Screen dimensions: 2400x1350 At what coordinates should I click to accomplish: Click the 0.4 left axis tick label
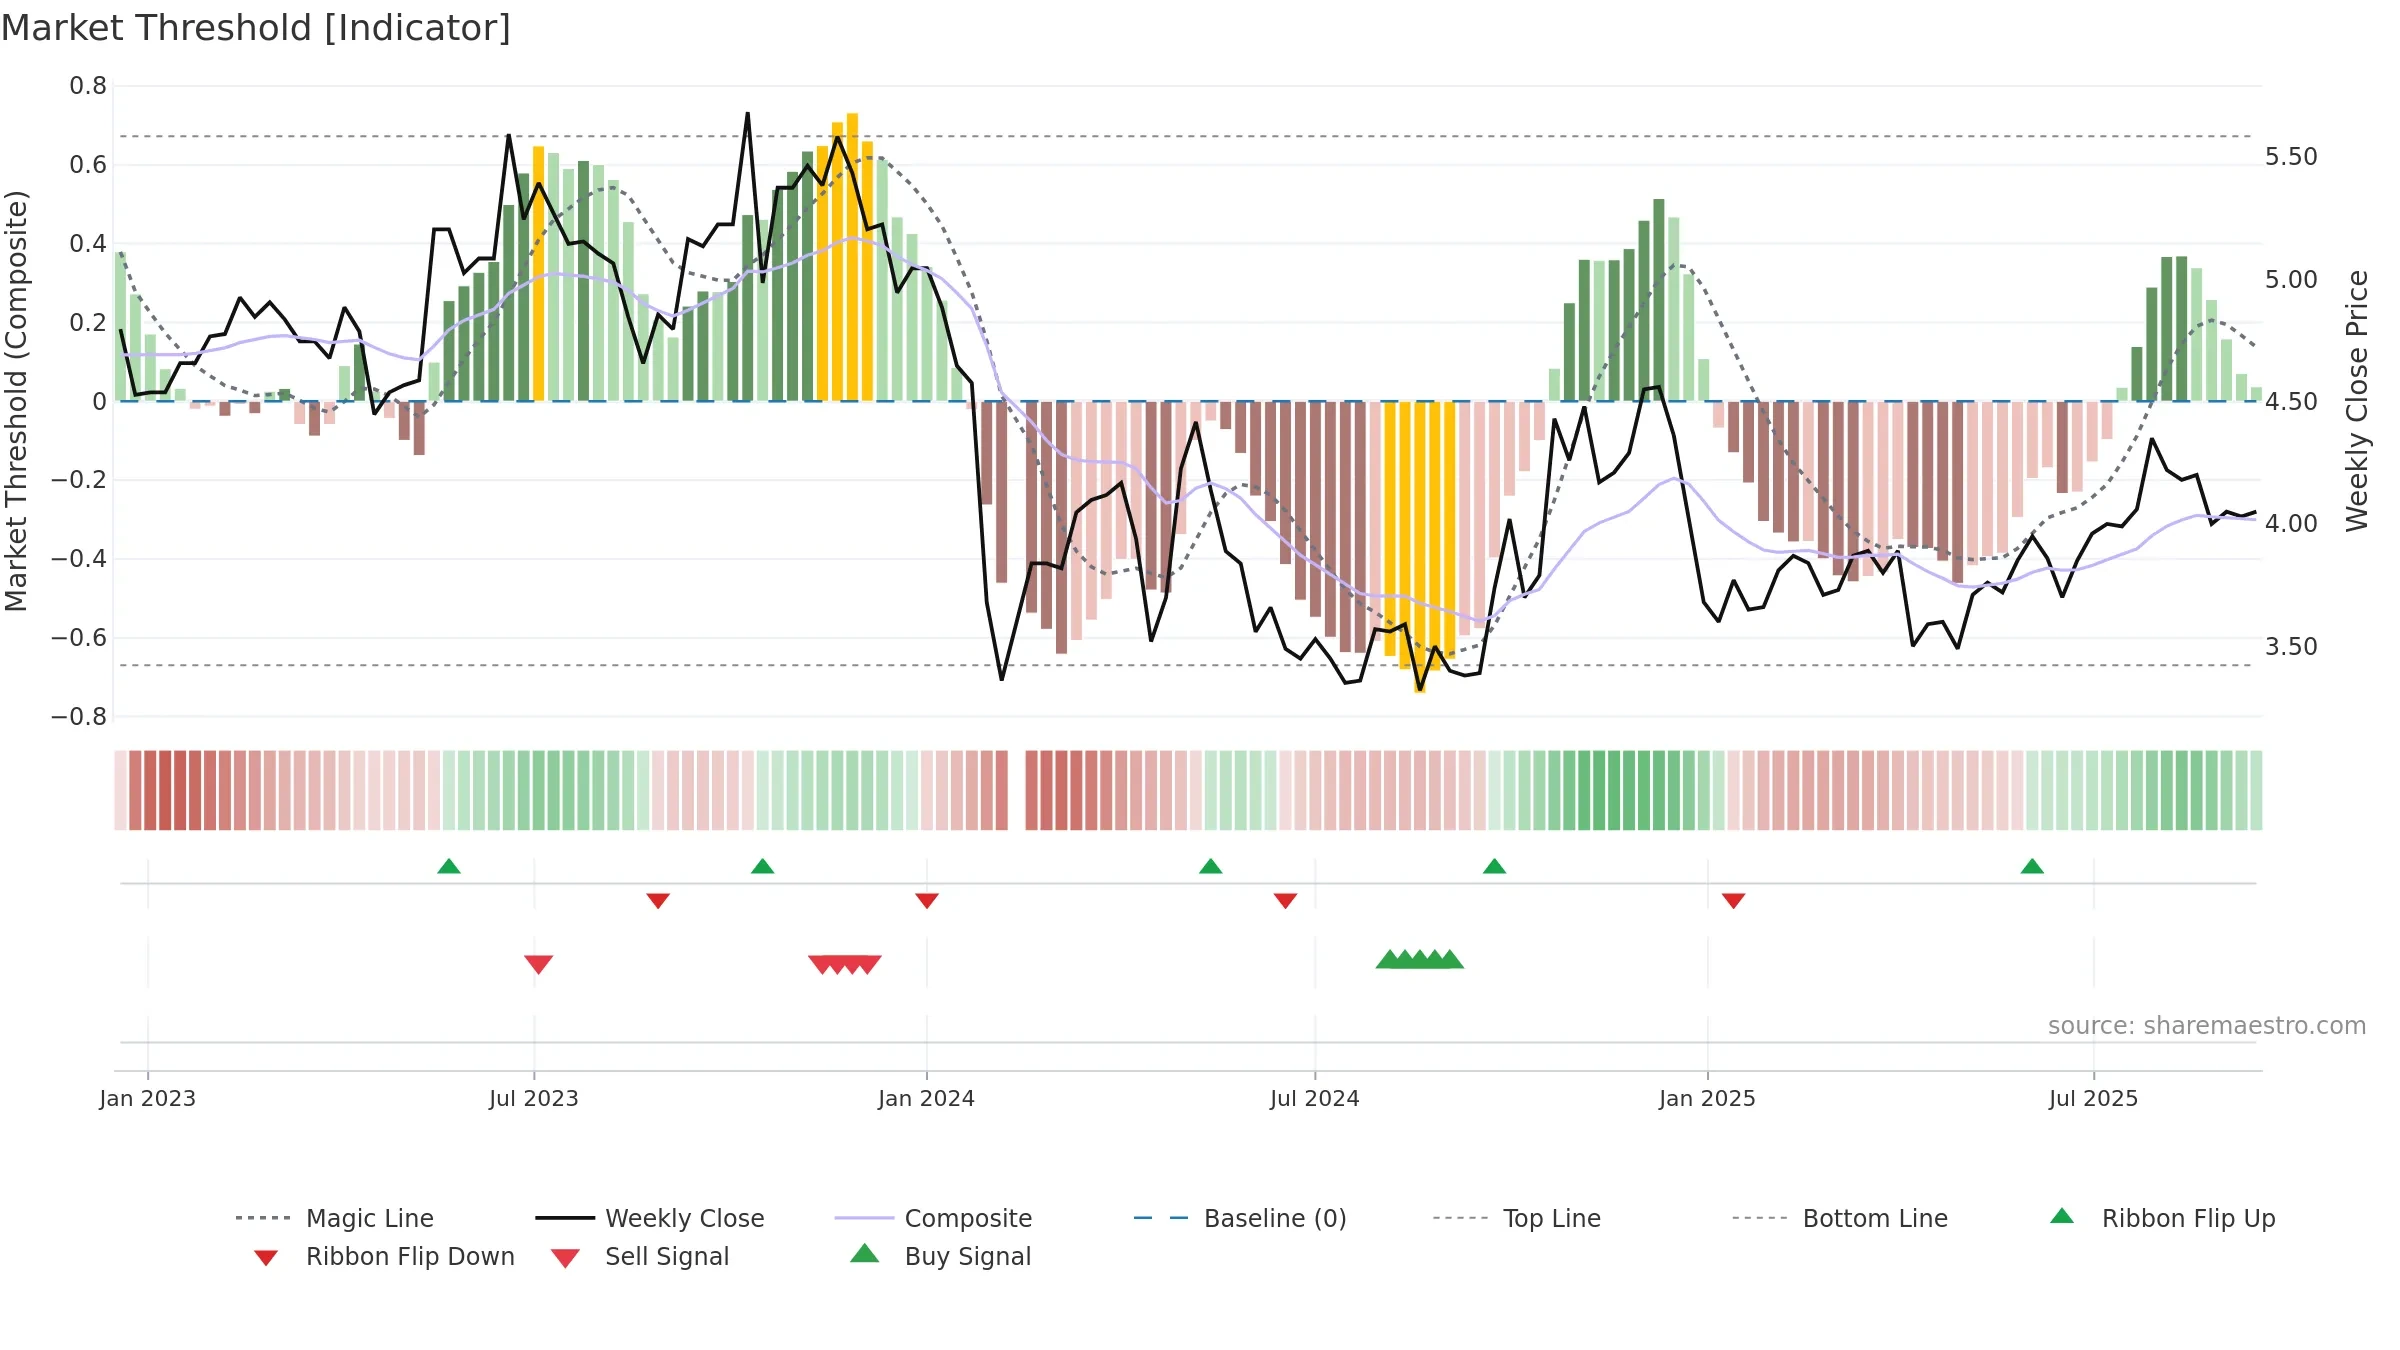88,244
